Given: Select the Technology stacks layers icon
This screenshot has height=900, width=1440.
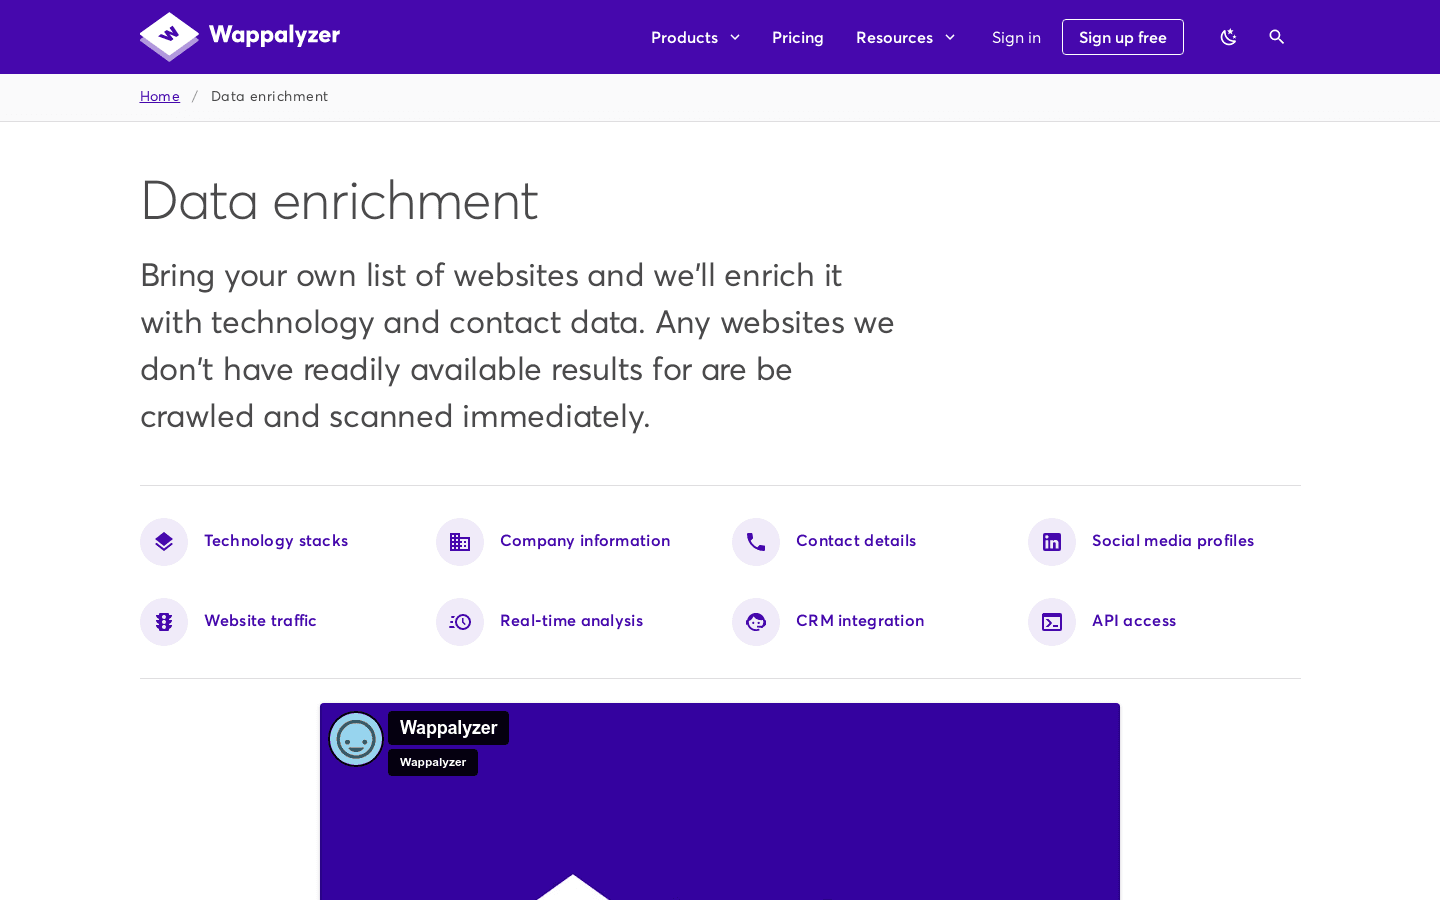Looking at the screenshot, I should (163, 541).
